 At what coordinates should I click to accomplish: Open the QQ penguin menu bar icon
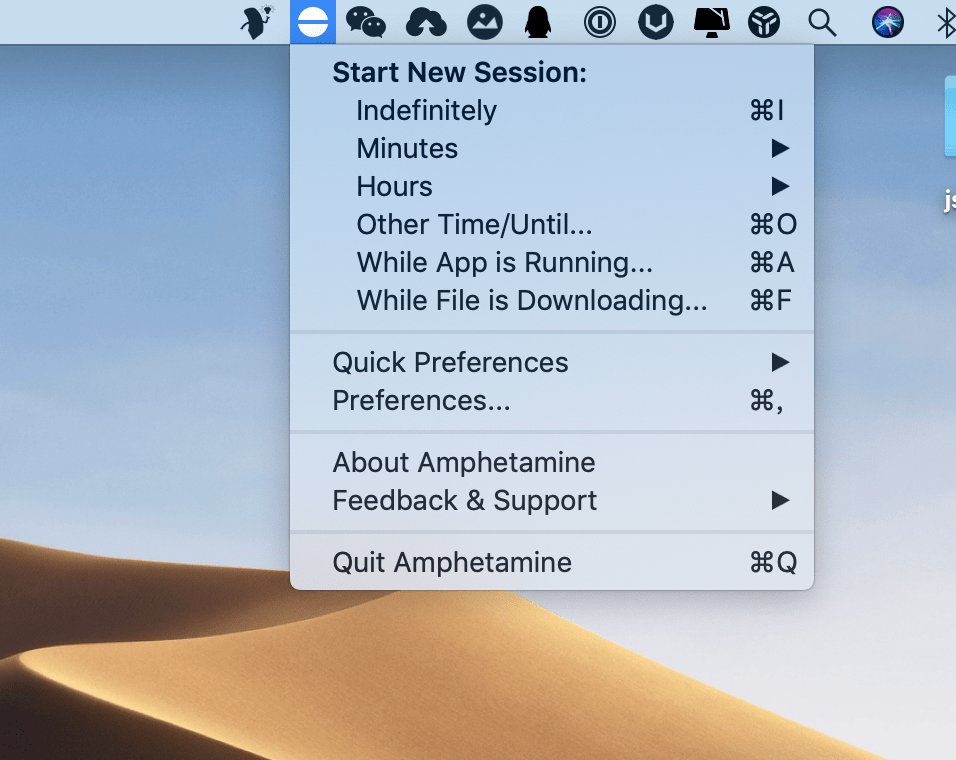click(538, 23)
